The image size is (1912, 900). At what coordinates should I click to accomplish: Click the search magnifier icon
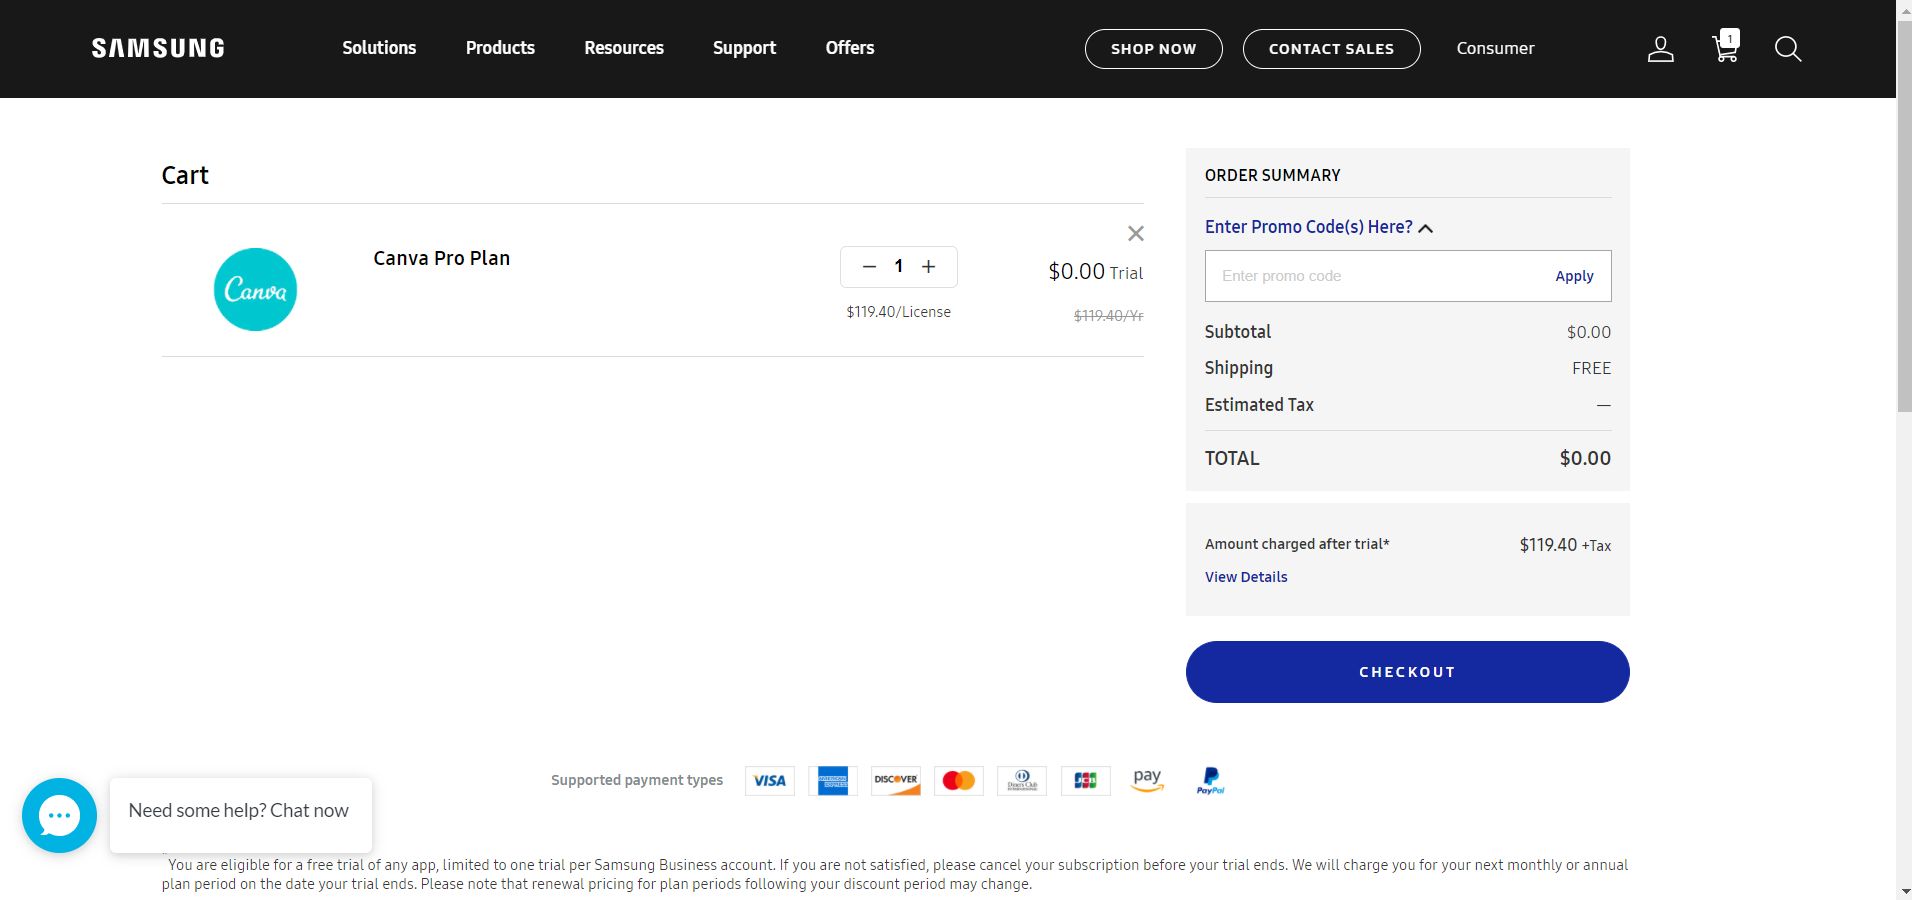1787,49
